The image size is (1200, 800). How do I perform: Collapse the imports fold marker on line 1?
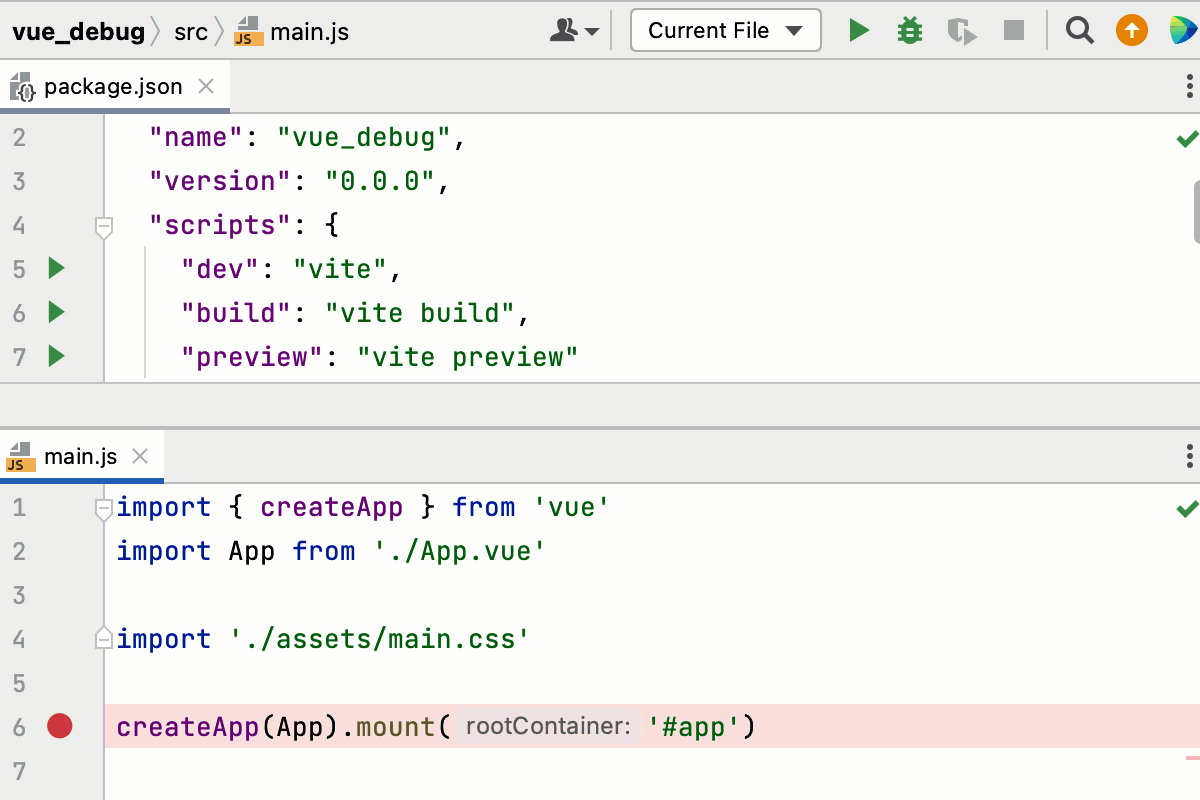point(103,509)
